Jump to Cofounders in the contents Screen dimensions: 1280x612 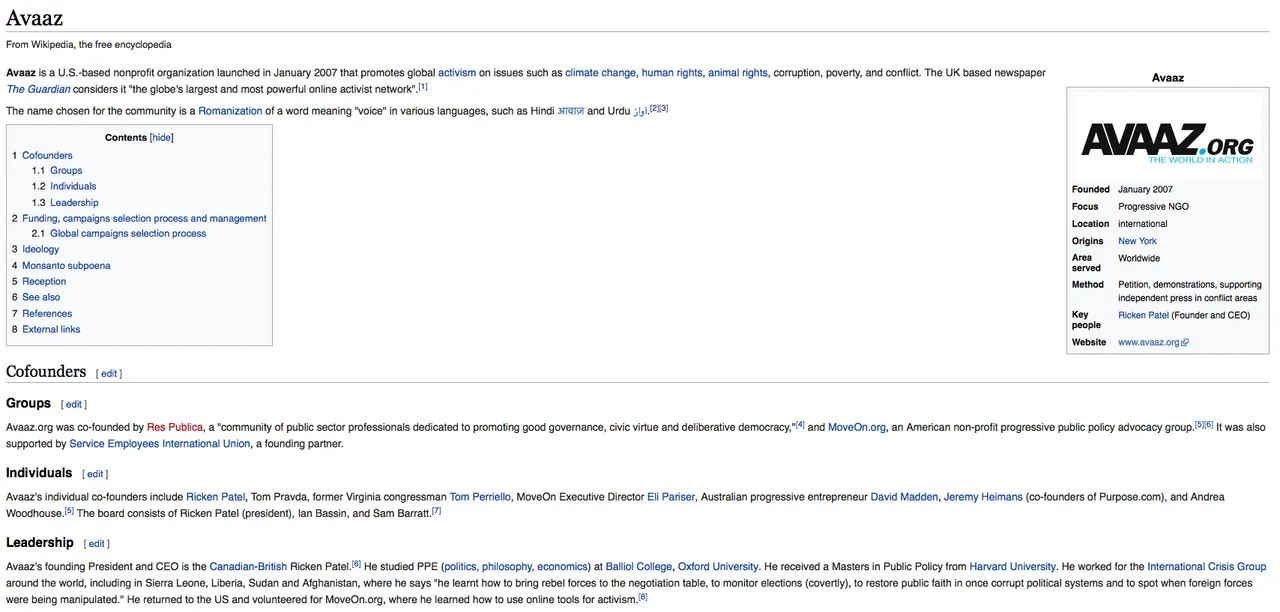(47, 156)
